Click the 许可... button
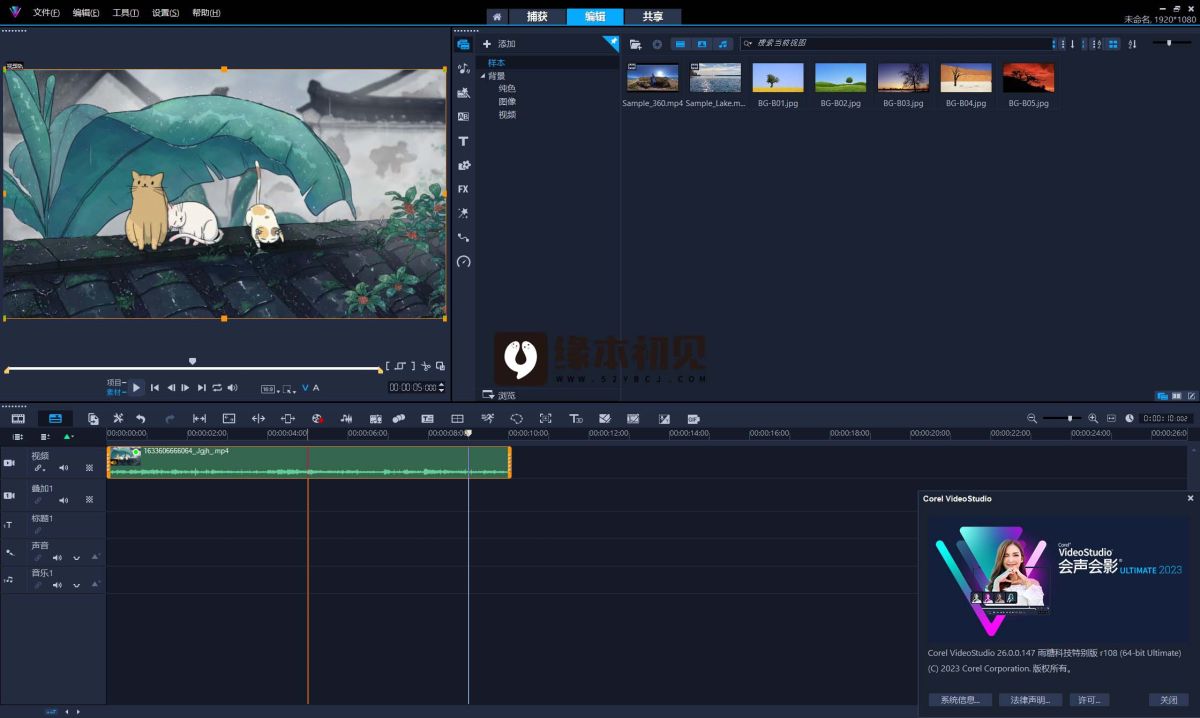This screenshot has width=1200, height=718. [1089, 700]
